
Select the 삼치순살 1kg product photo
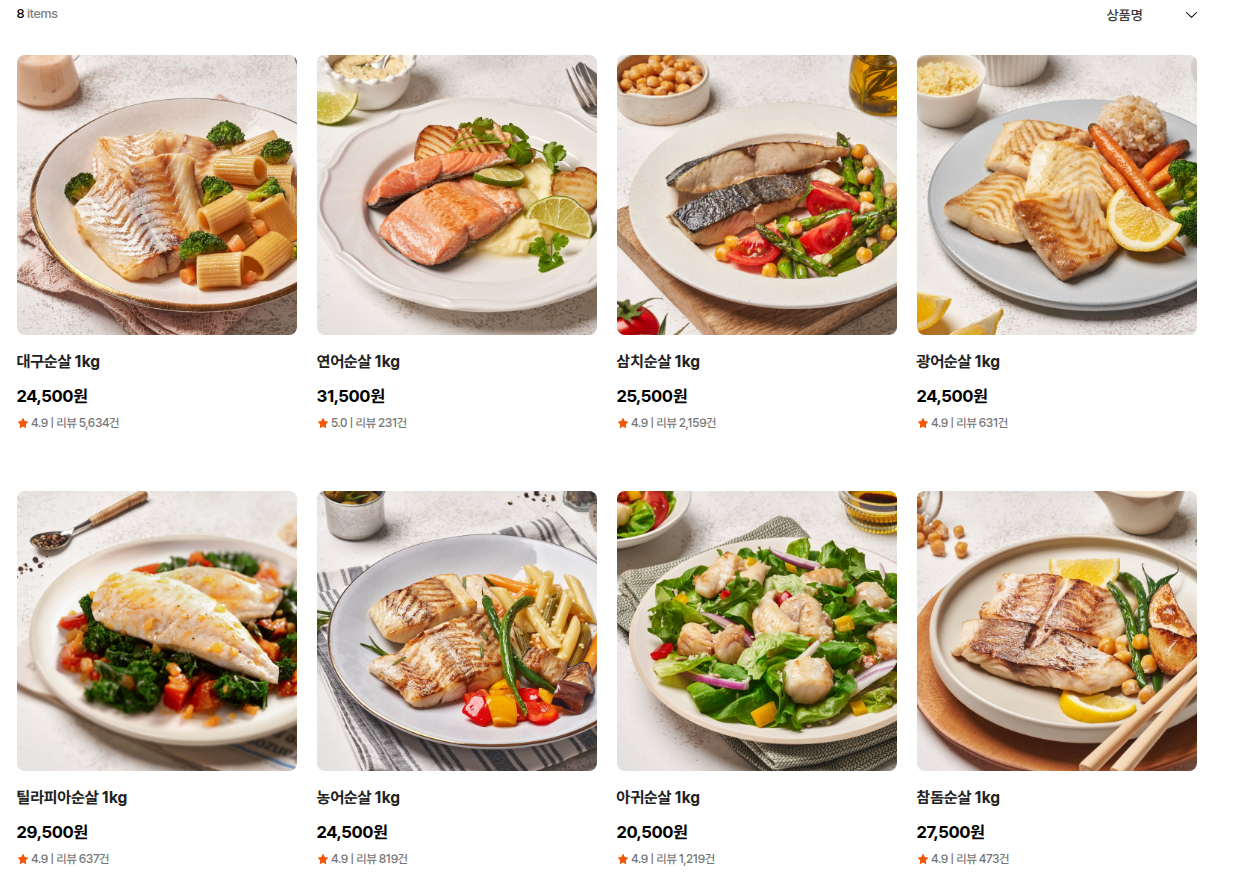click(x=757, y=195)
